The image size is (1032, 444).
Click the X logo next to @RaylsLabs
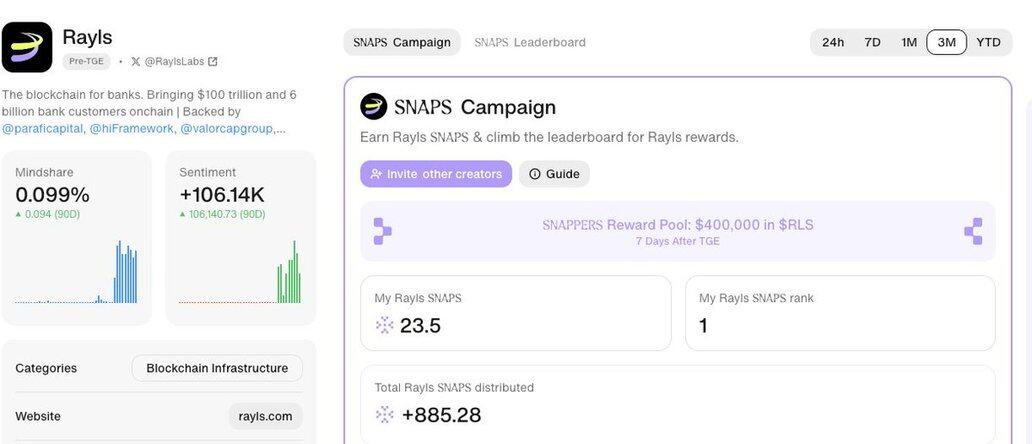(x=136, y=62)
